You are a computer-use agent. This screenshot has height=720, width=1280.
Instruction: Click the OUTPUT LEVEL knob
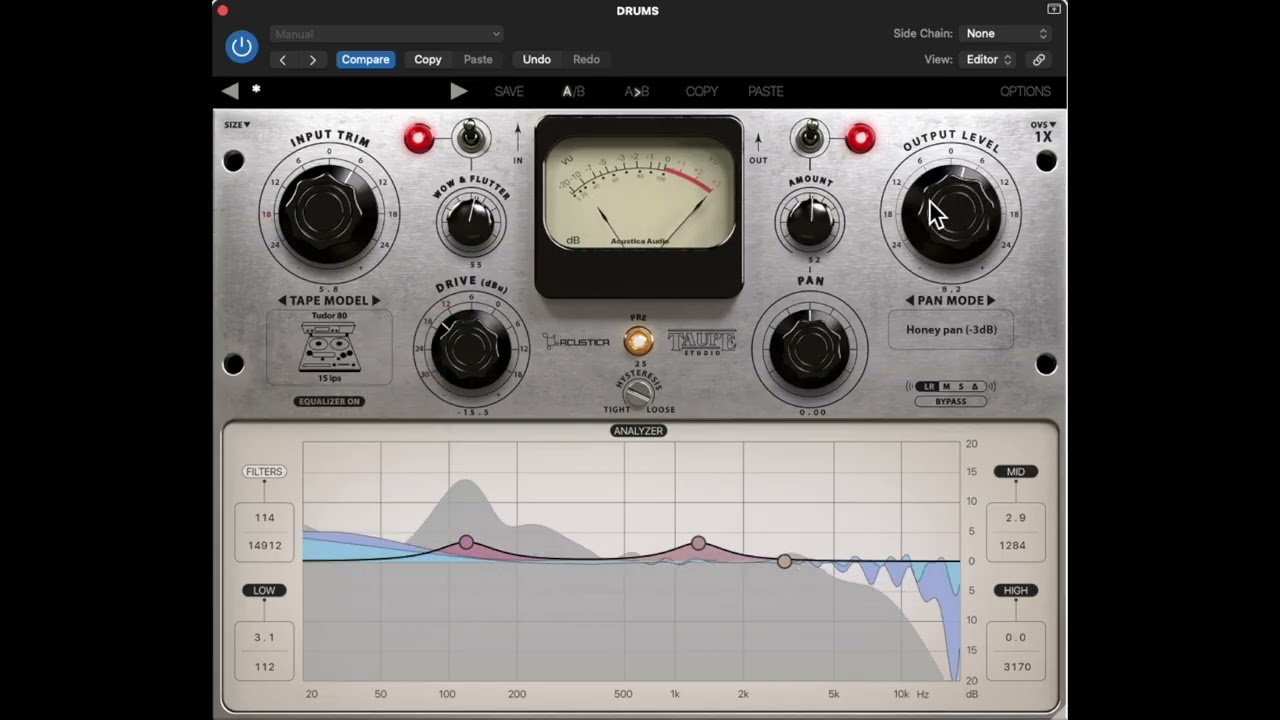click(951, 213)
